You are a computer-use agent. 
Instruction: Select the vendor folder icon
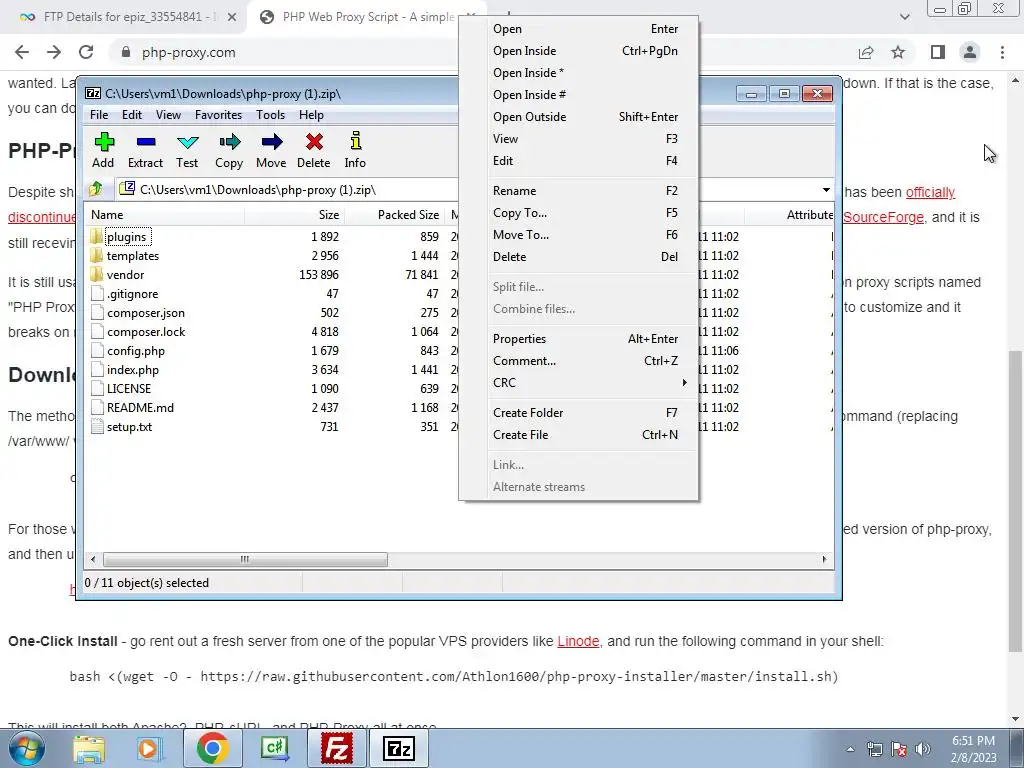(x=97, y=274)
